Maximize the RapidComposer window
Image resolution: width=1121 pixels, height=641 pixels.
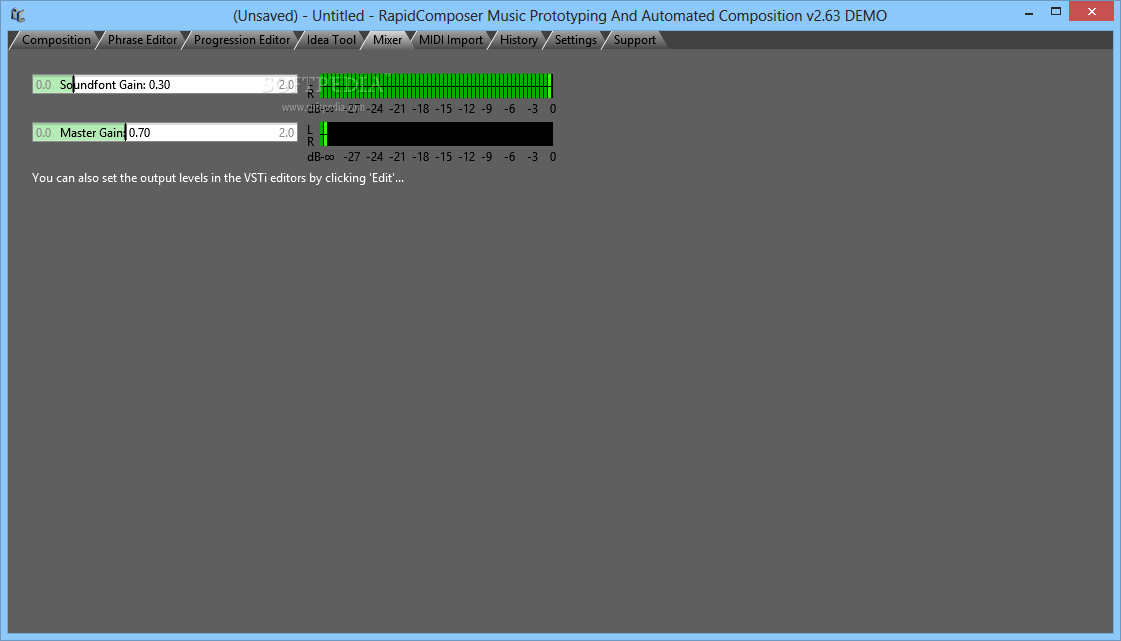pyautogui.click(x=1056, y=11)
